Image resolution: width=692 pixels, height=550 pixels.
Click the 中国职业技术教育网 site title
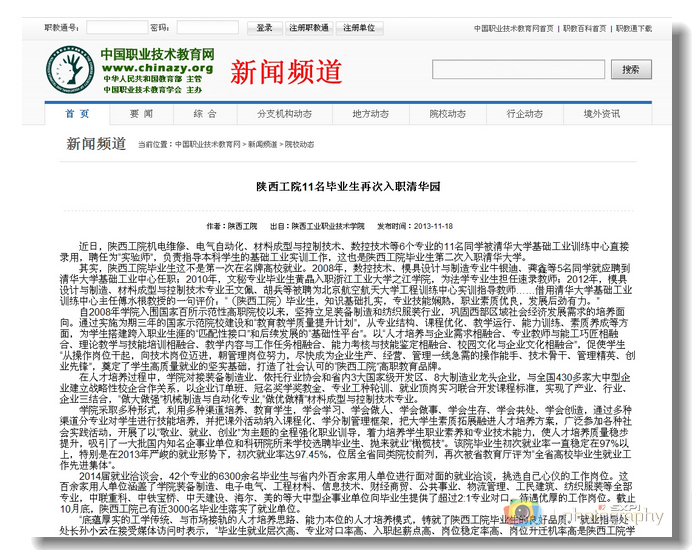(x=157, y=53)
